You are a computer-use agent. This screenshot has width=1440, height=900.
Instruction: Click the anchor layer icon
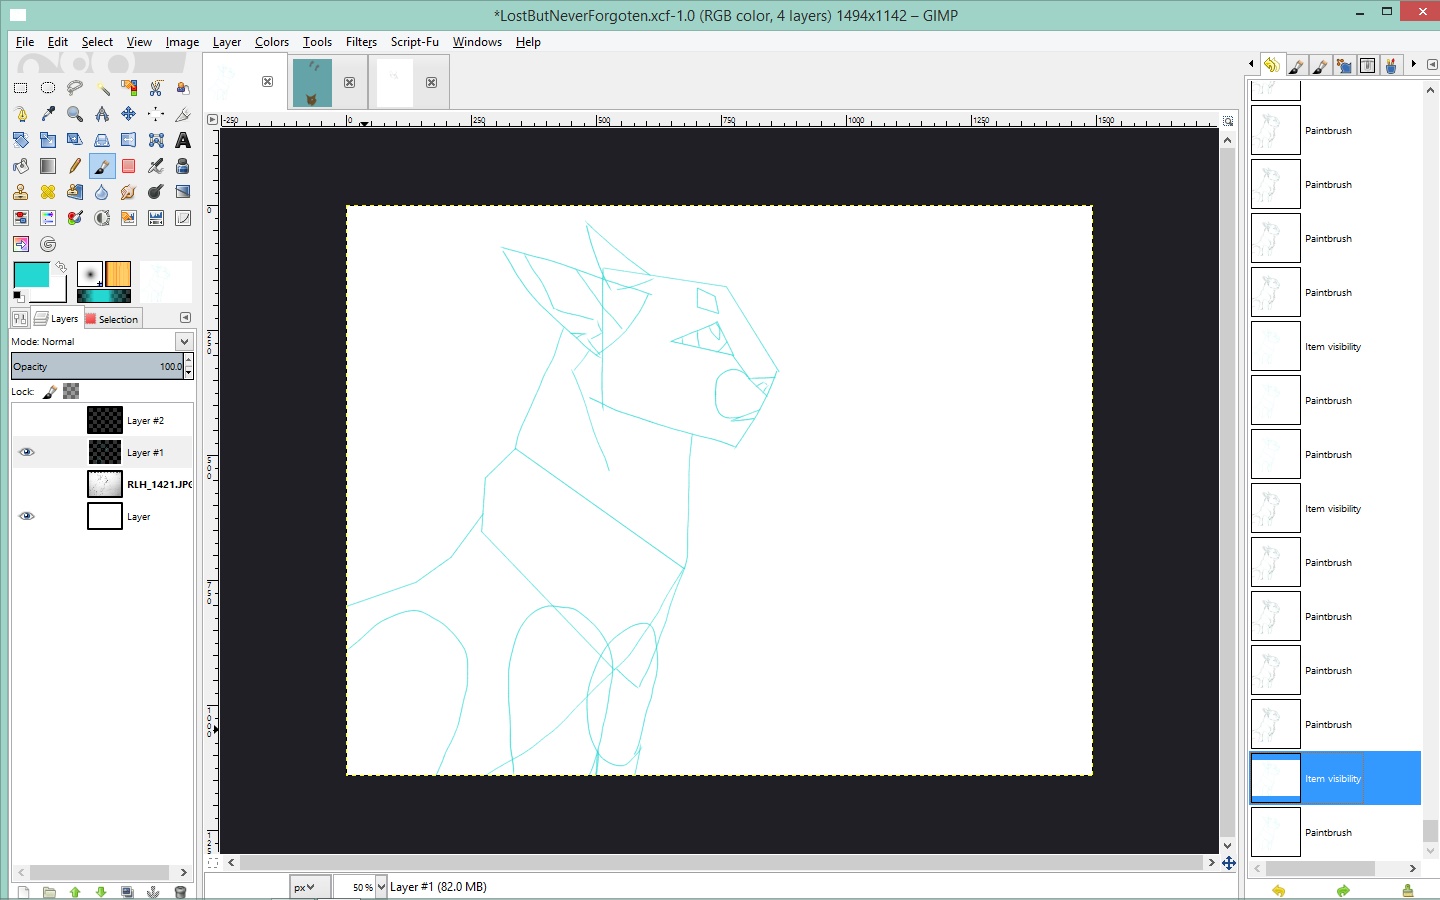click(154, 892)
